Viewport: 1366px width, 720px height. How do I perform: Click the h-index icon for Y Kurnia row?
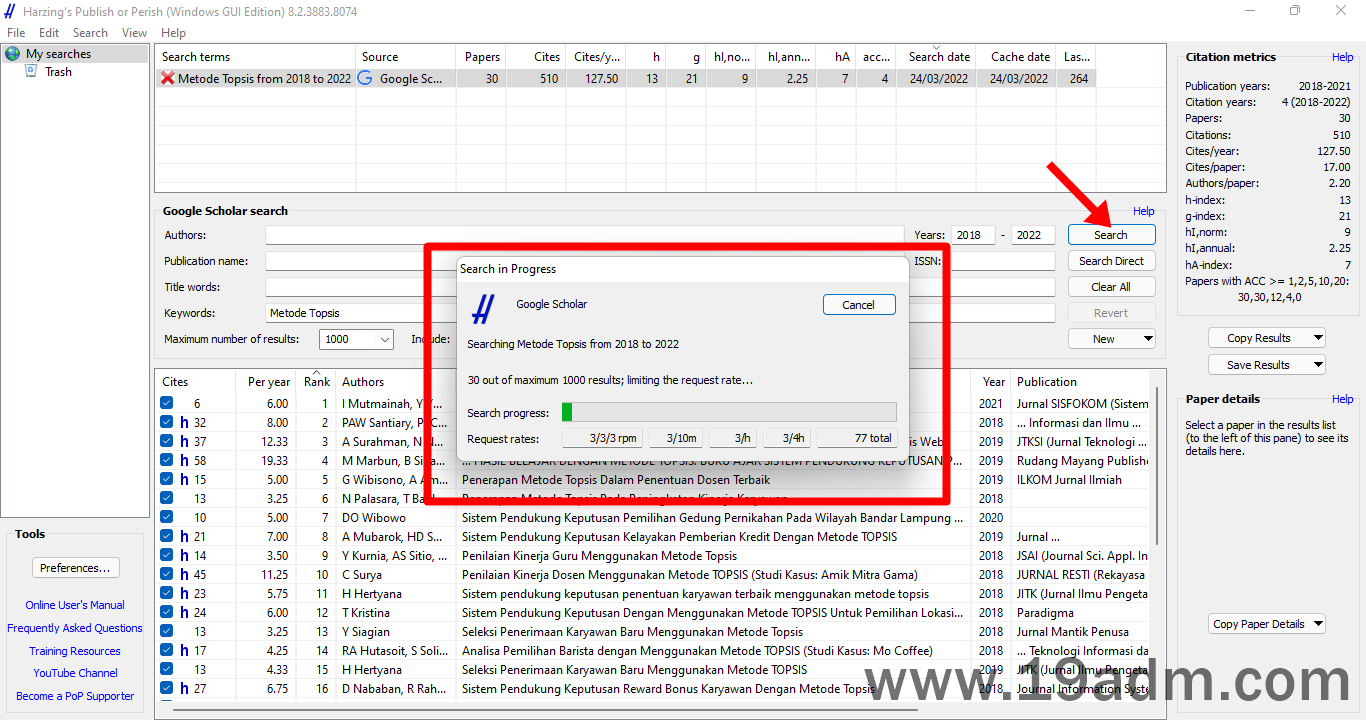click(x=184, y=556)
